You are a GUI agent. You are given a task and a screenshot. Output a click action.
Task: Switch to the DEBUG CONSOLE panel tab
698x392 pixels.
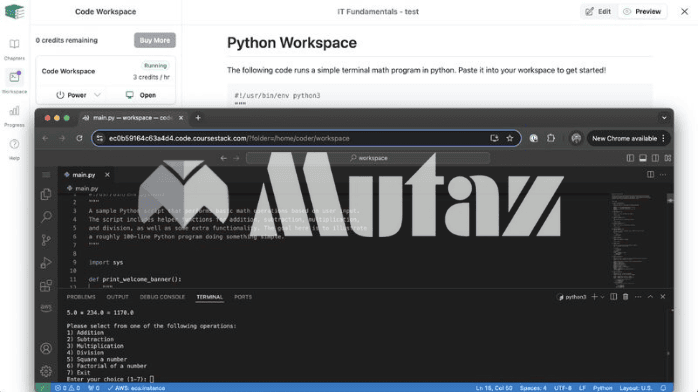point(162,297)
